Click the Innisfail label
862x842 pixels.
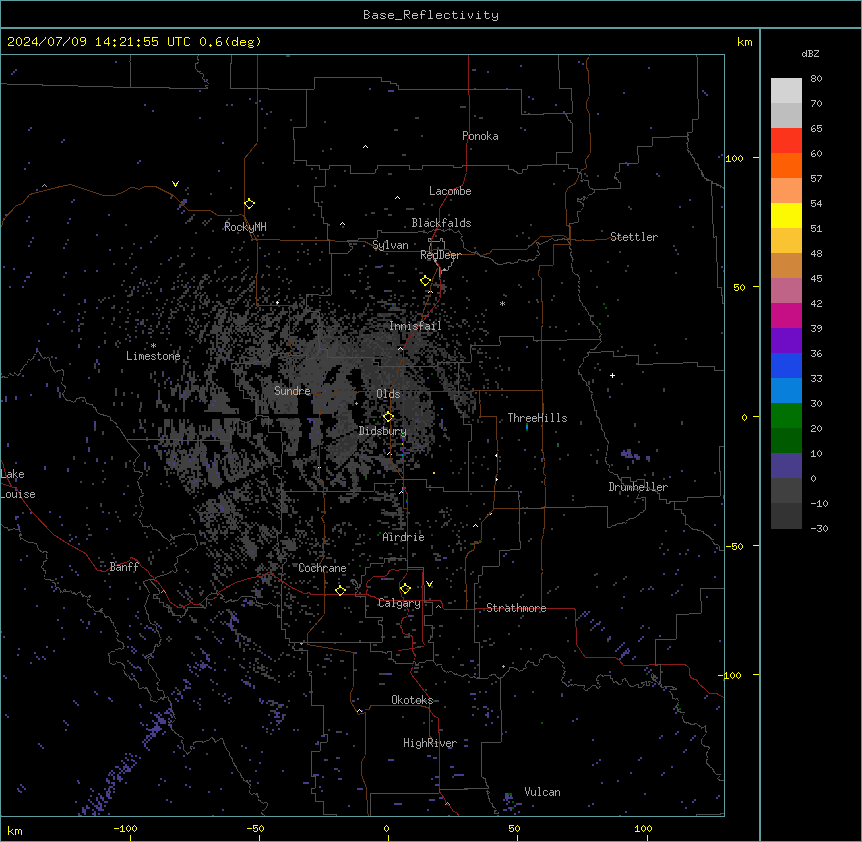415,326
